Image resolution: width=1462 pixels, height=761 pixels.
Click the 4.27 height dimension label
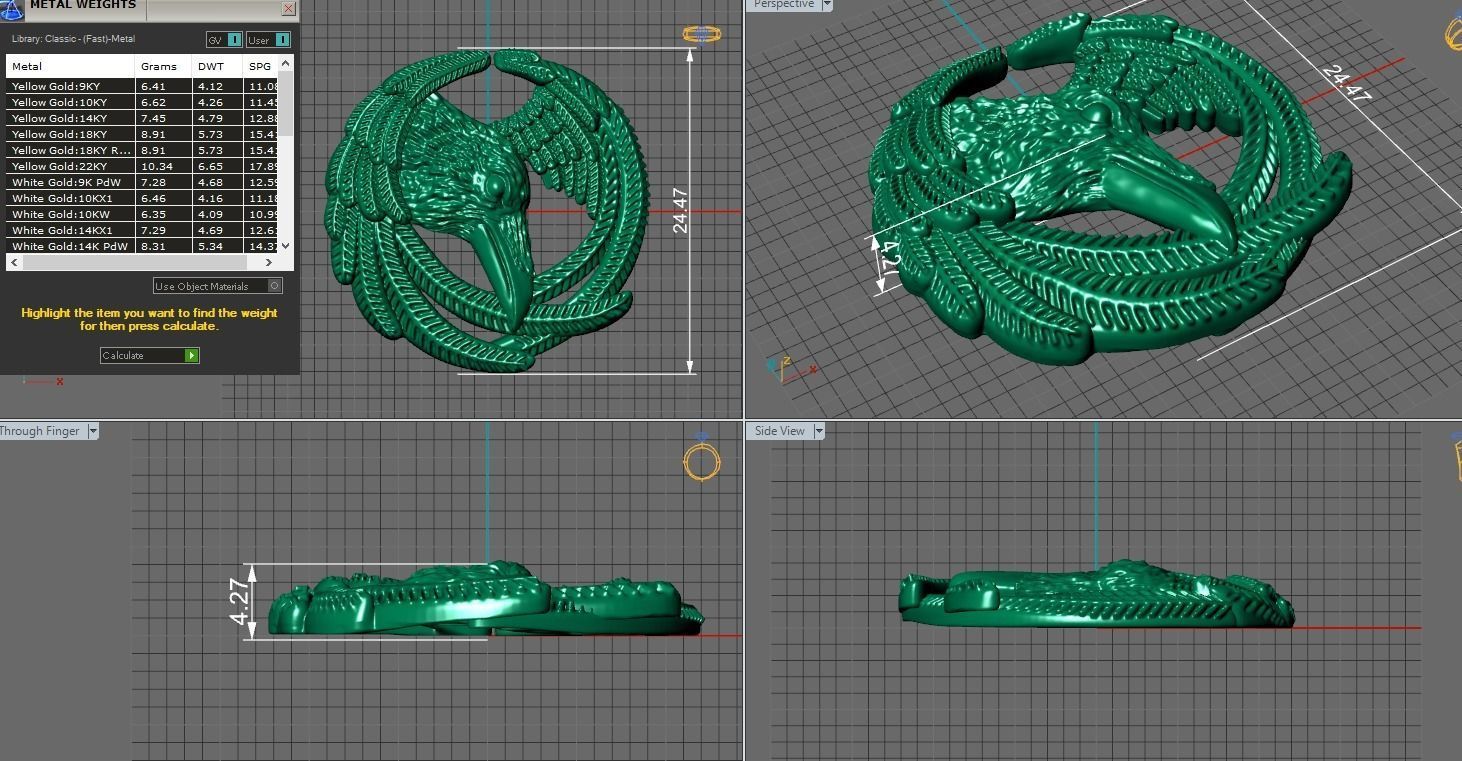click(x=240, y=602)
